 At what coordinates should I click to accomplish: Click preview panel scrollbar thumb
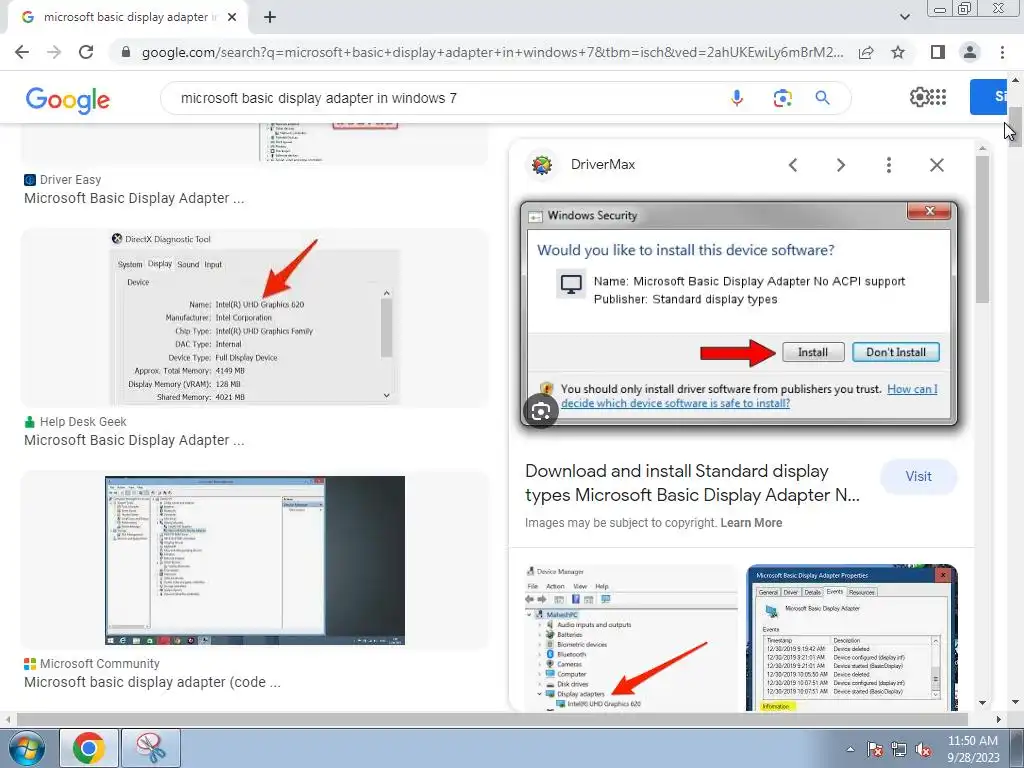[982, 229]
